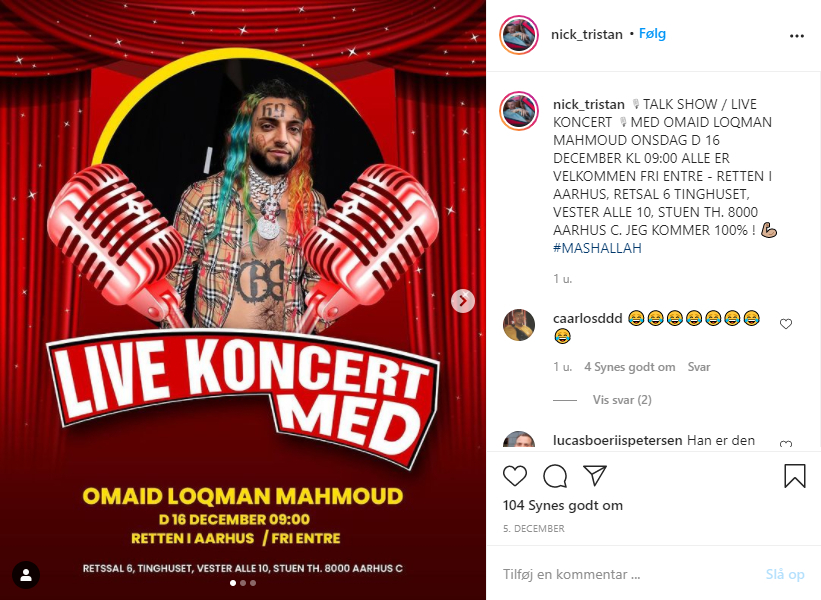Like caarlosddd's comment heart
The image size is (821, 600).
785,324
